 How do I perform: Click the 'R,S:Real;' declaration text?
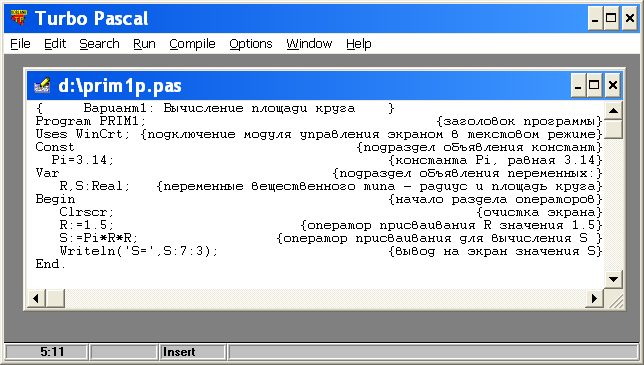pyautogui.click(x=94, y=186)
